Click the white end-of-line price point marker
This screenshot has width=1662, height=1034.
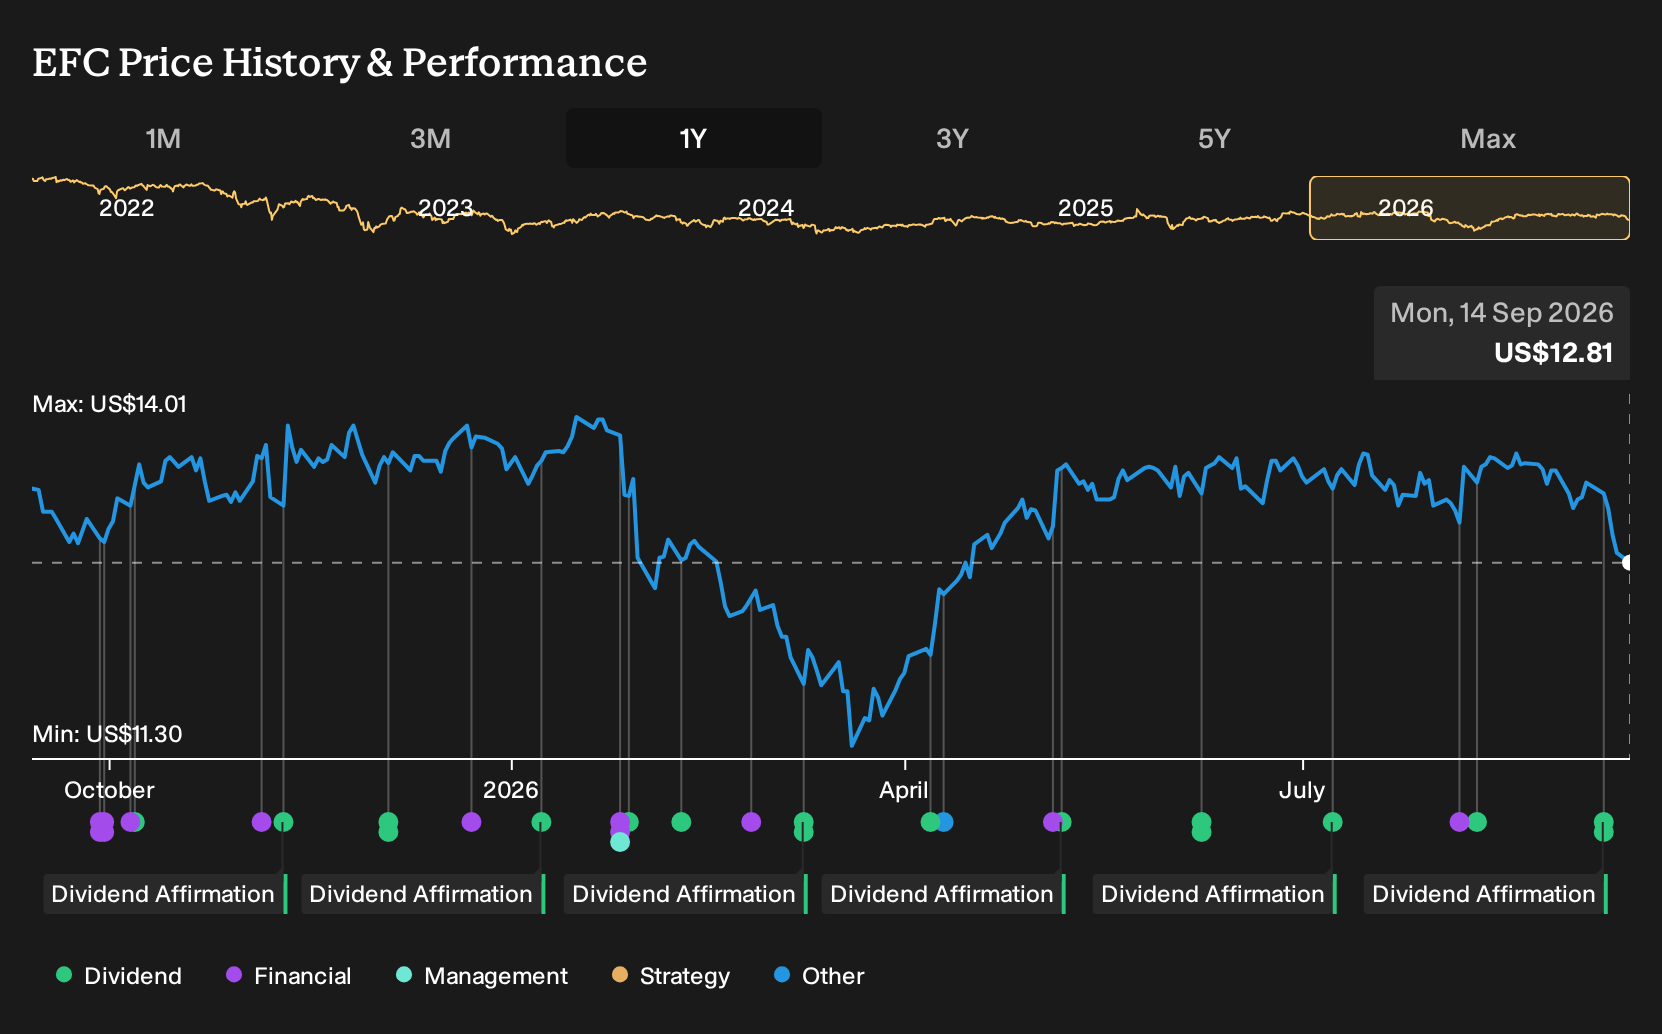pyautogui.click(x=1627, y=563)
